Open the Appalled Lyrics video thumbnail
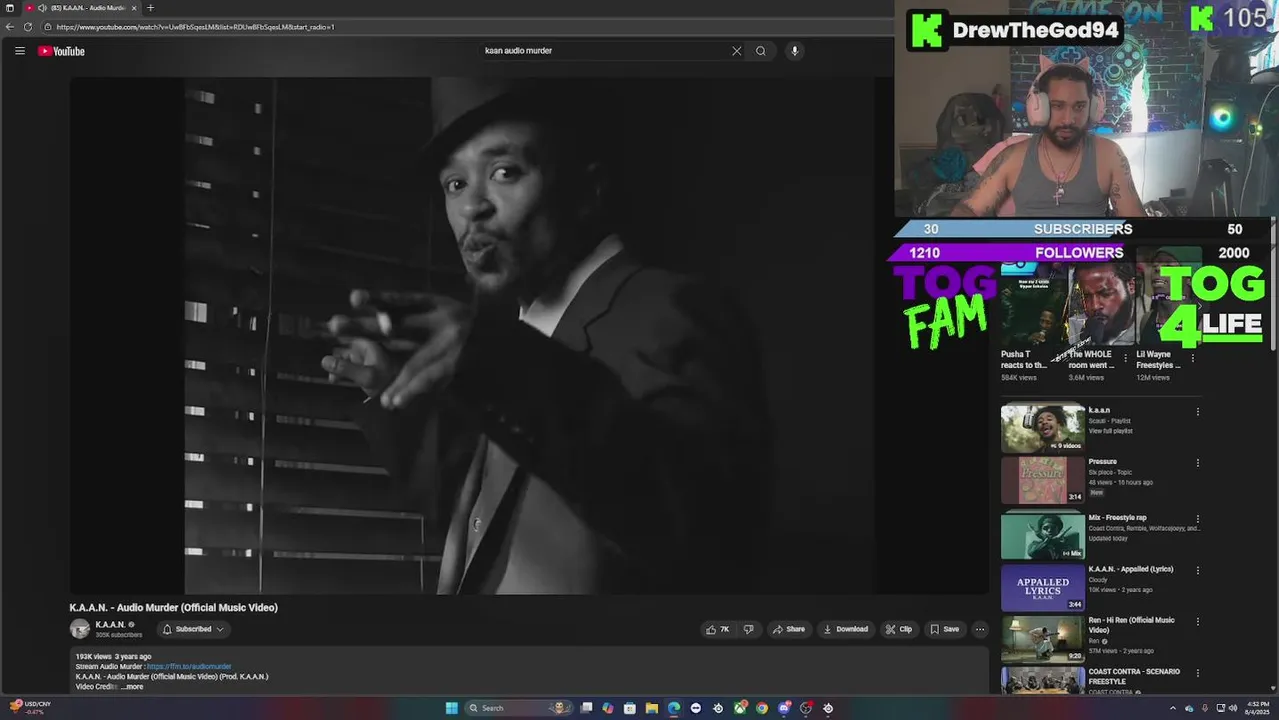 (1042, 587)
